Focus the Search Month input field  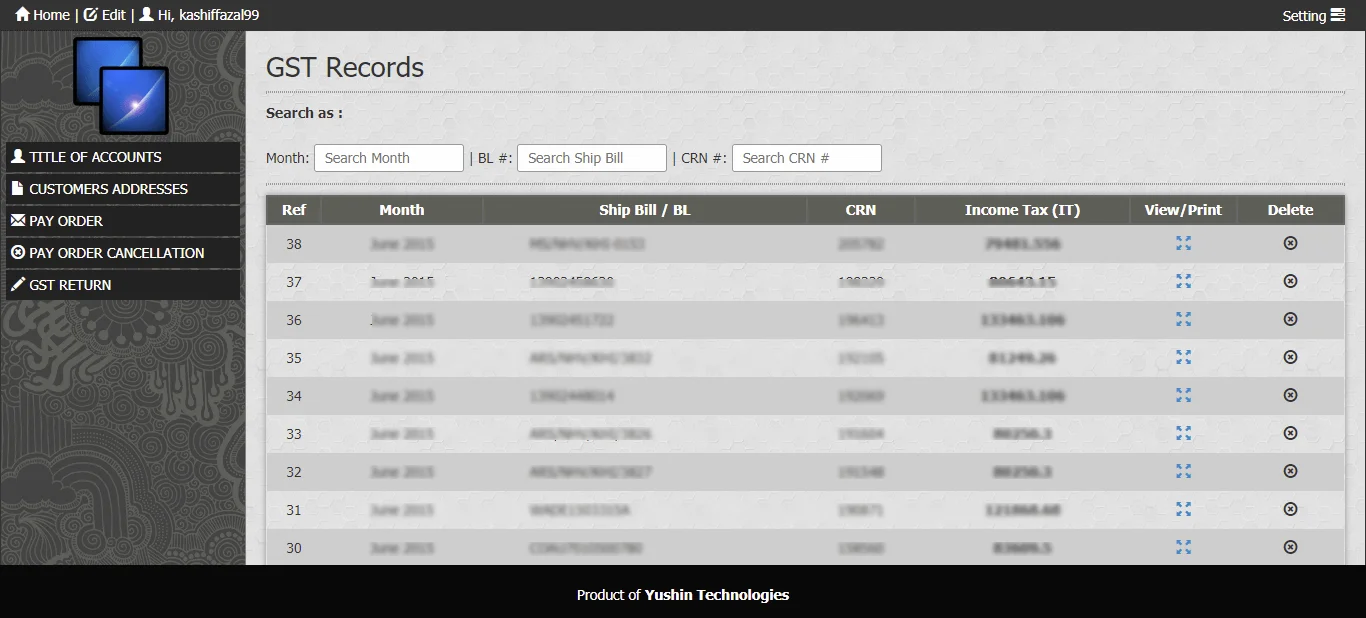(389, 158)
